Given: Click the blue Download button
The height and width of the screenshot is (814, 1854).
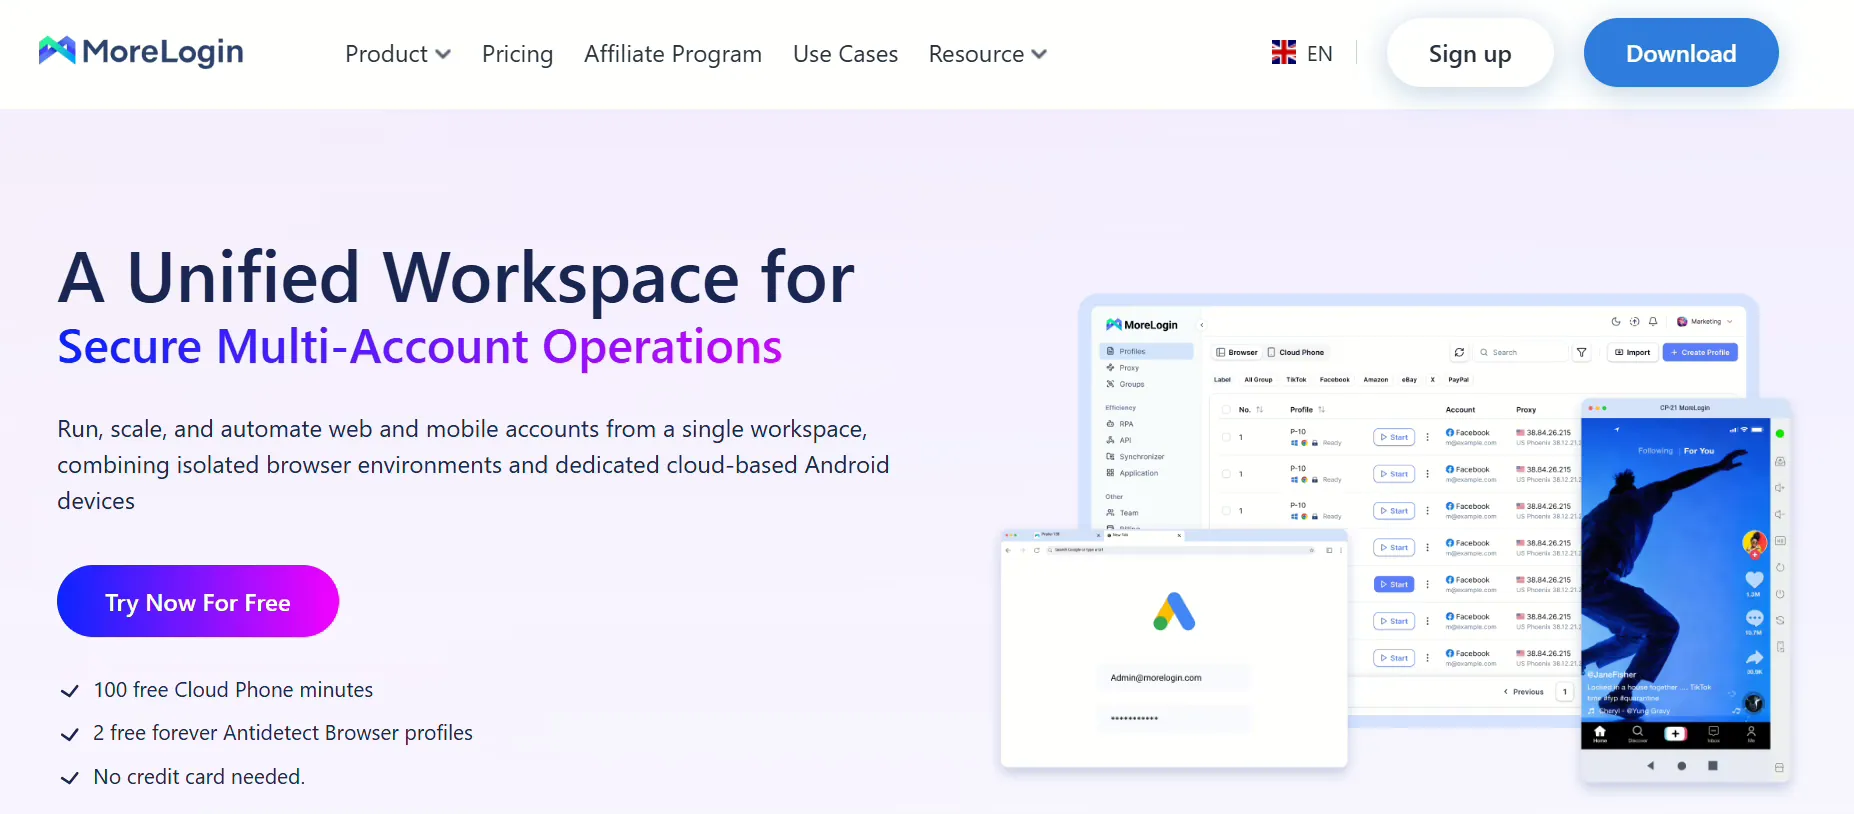Looking at the screenshot, I should pyautogui.click(x=1681, y=53).
